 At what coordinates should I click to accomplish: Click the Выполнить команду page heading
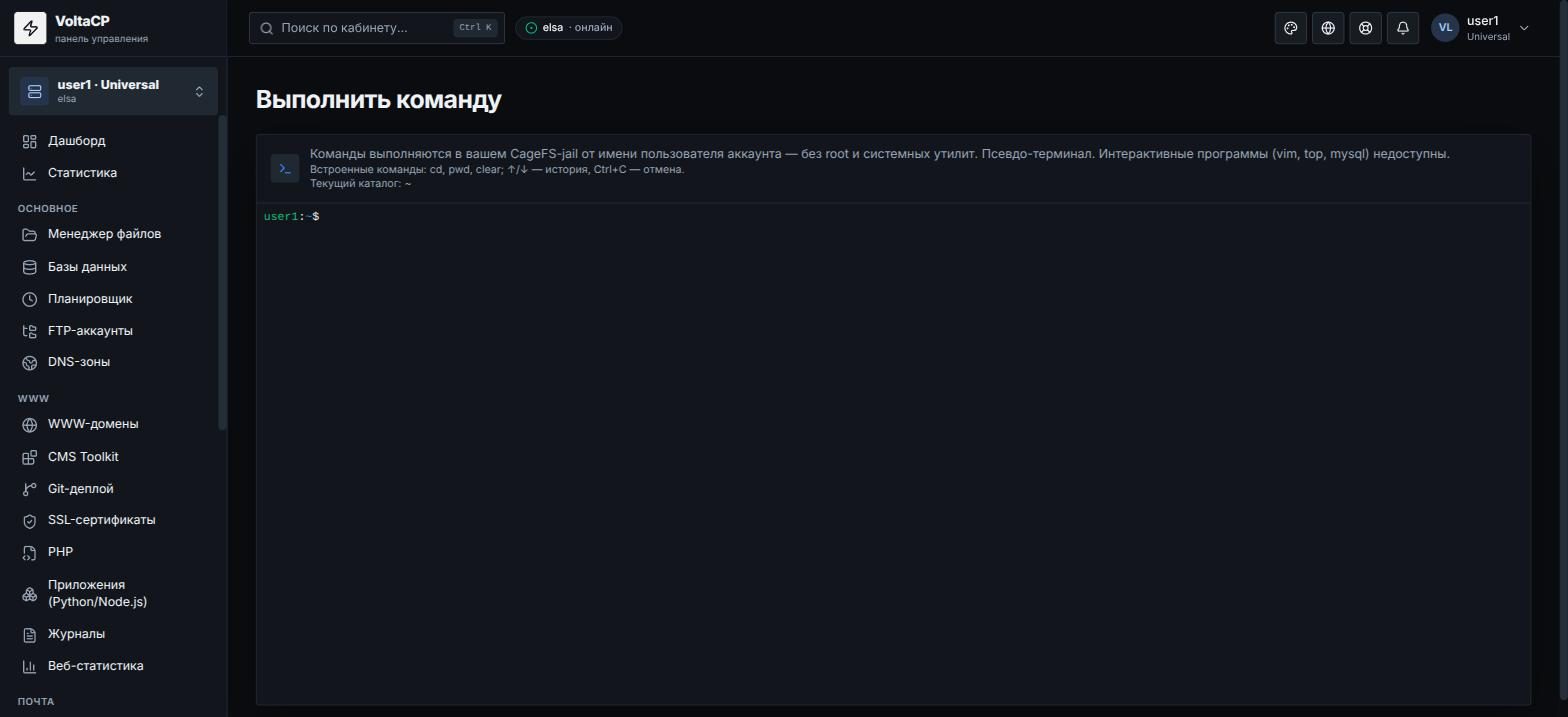379,100
